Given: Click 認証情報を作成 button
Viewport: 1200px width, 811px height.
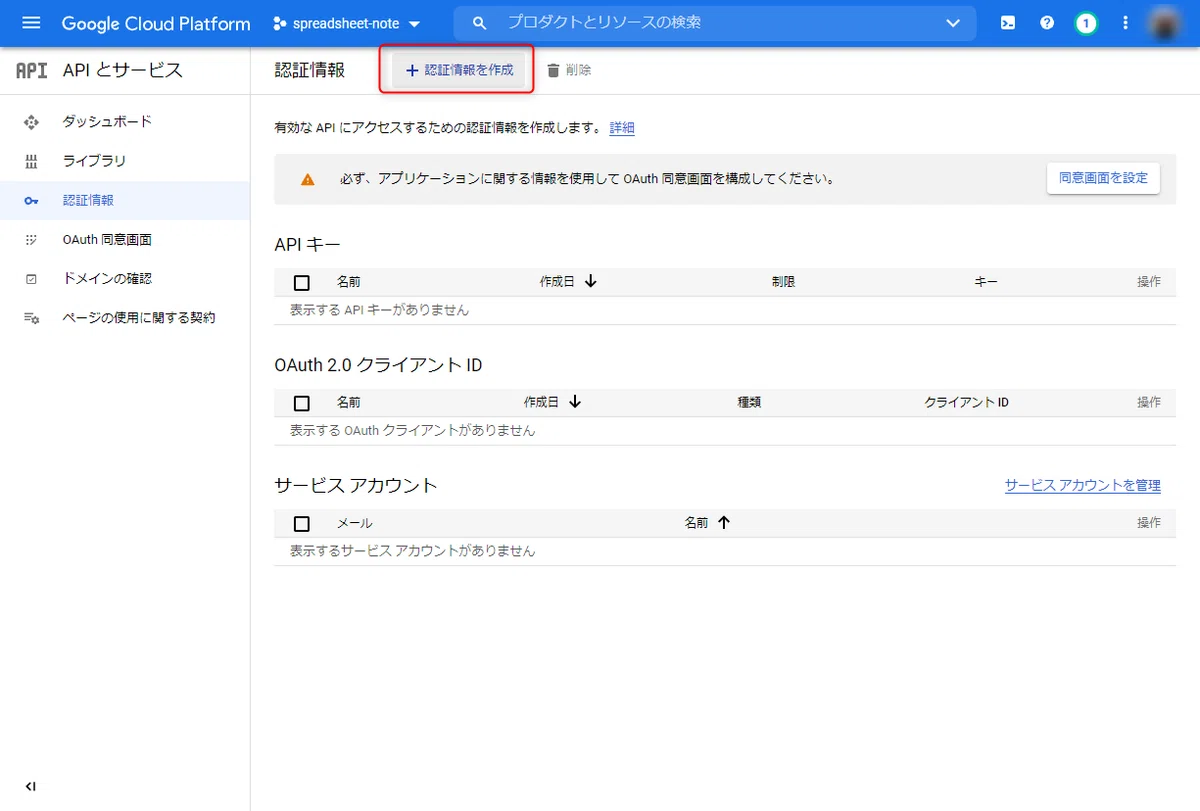Looking at the screenshot, I should [x=458, y=70].
